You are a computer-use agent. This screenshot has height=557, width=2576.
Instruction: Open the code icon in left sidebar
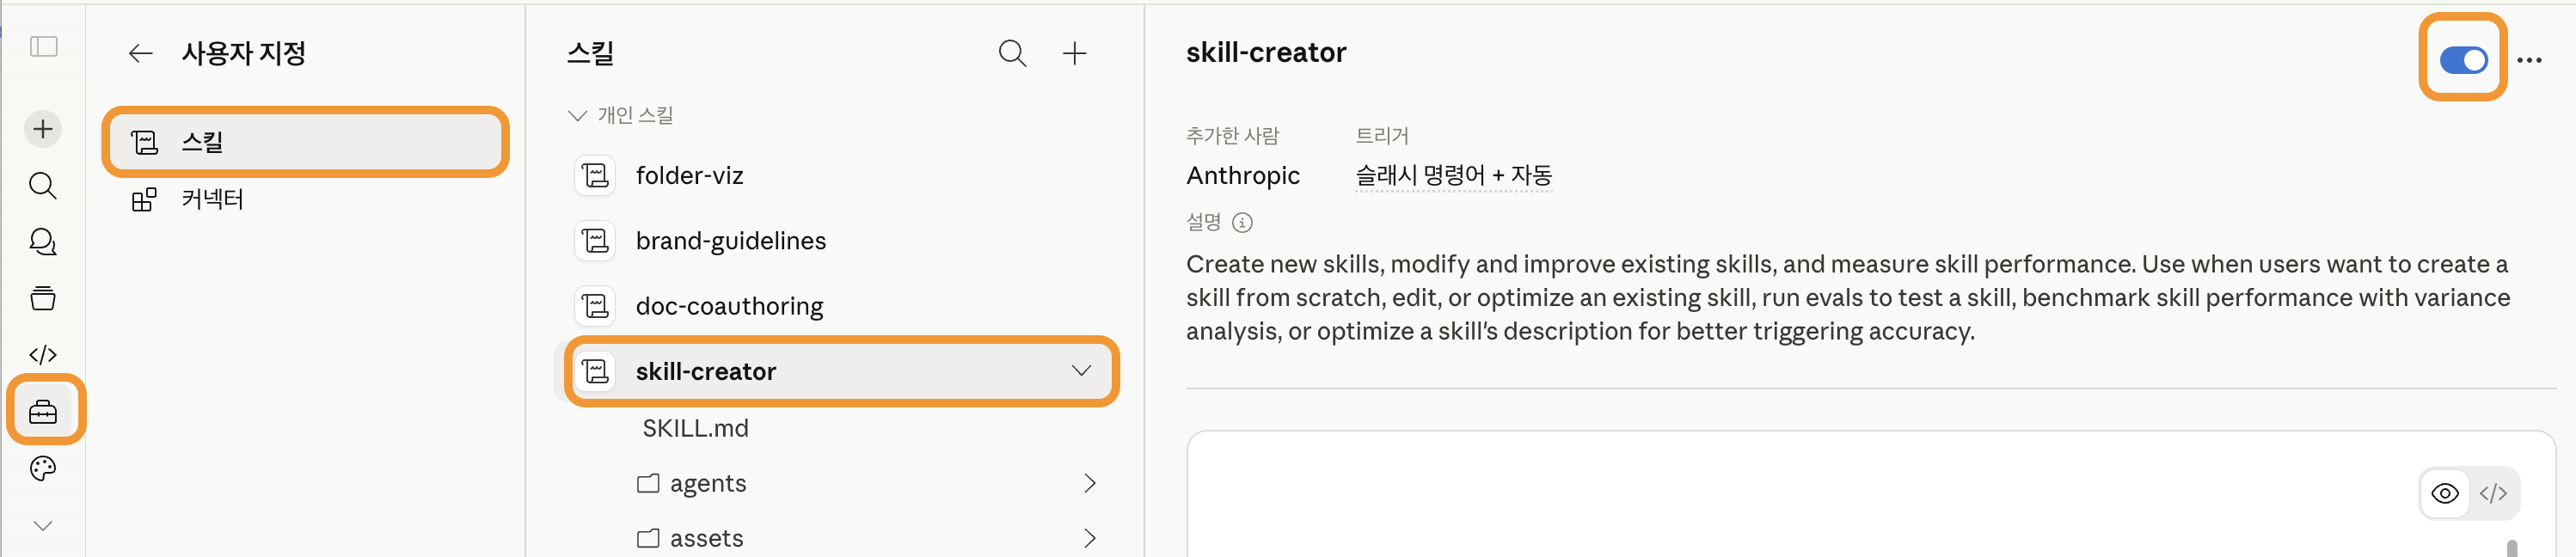point(43,355)
